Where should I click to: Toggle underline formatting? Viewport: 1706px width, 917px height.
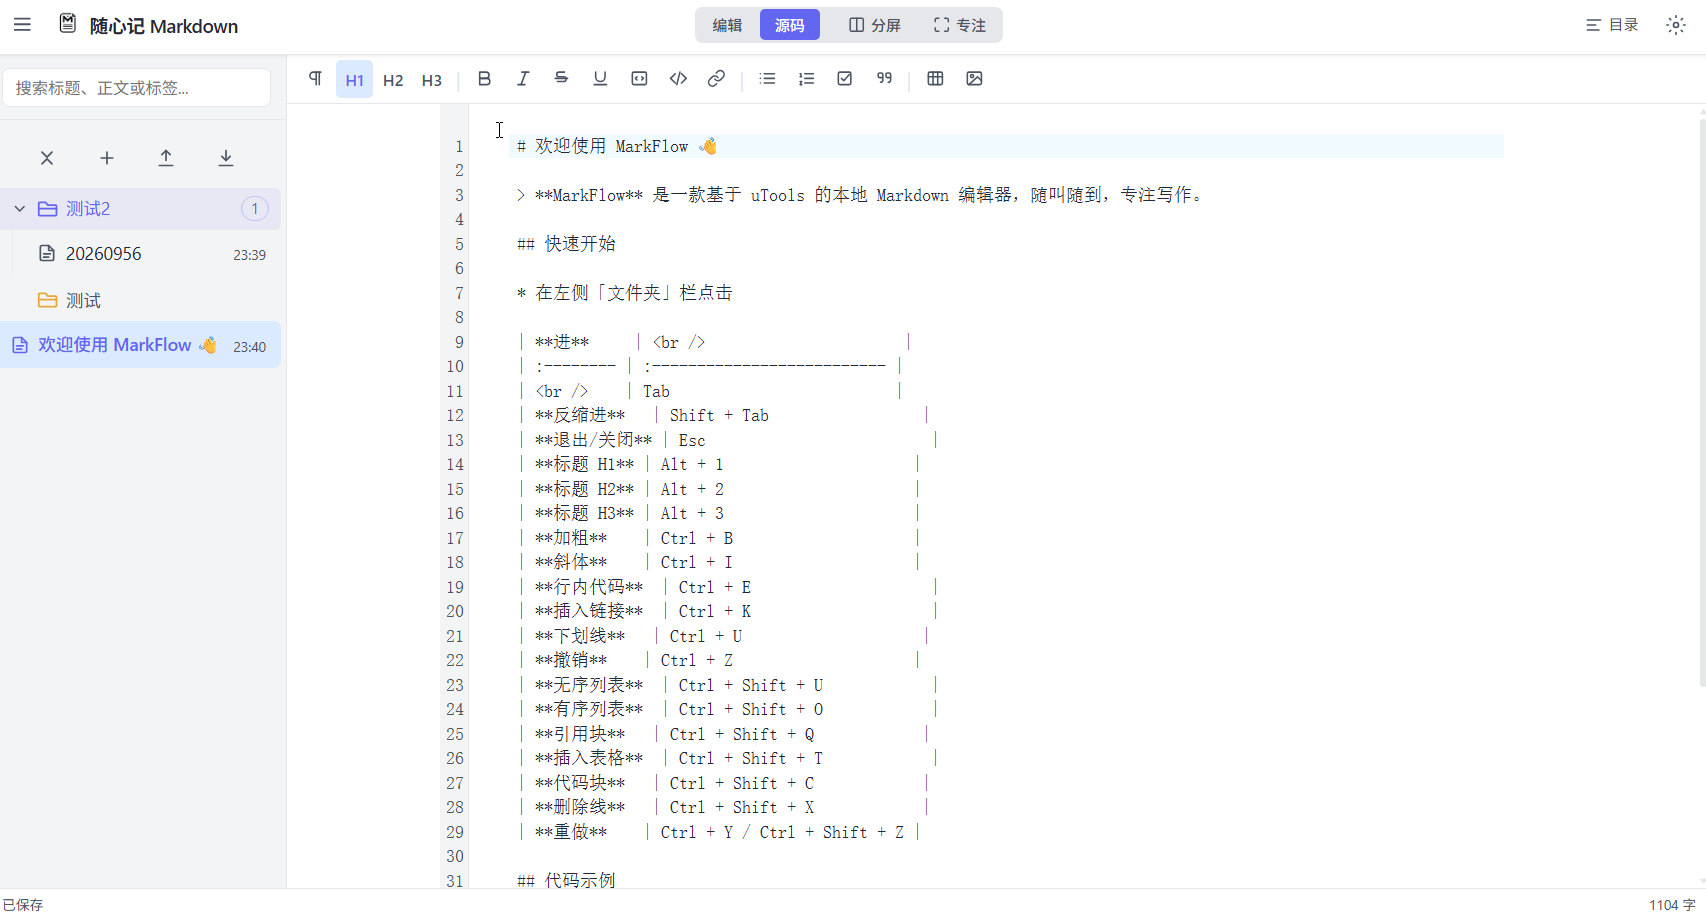pos(600,79)
